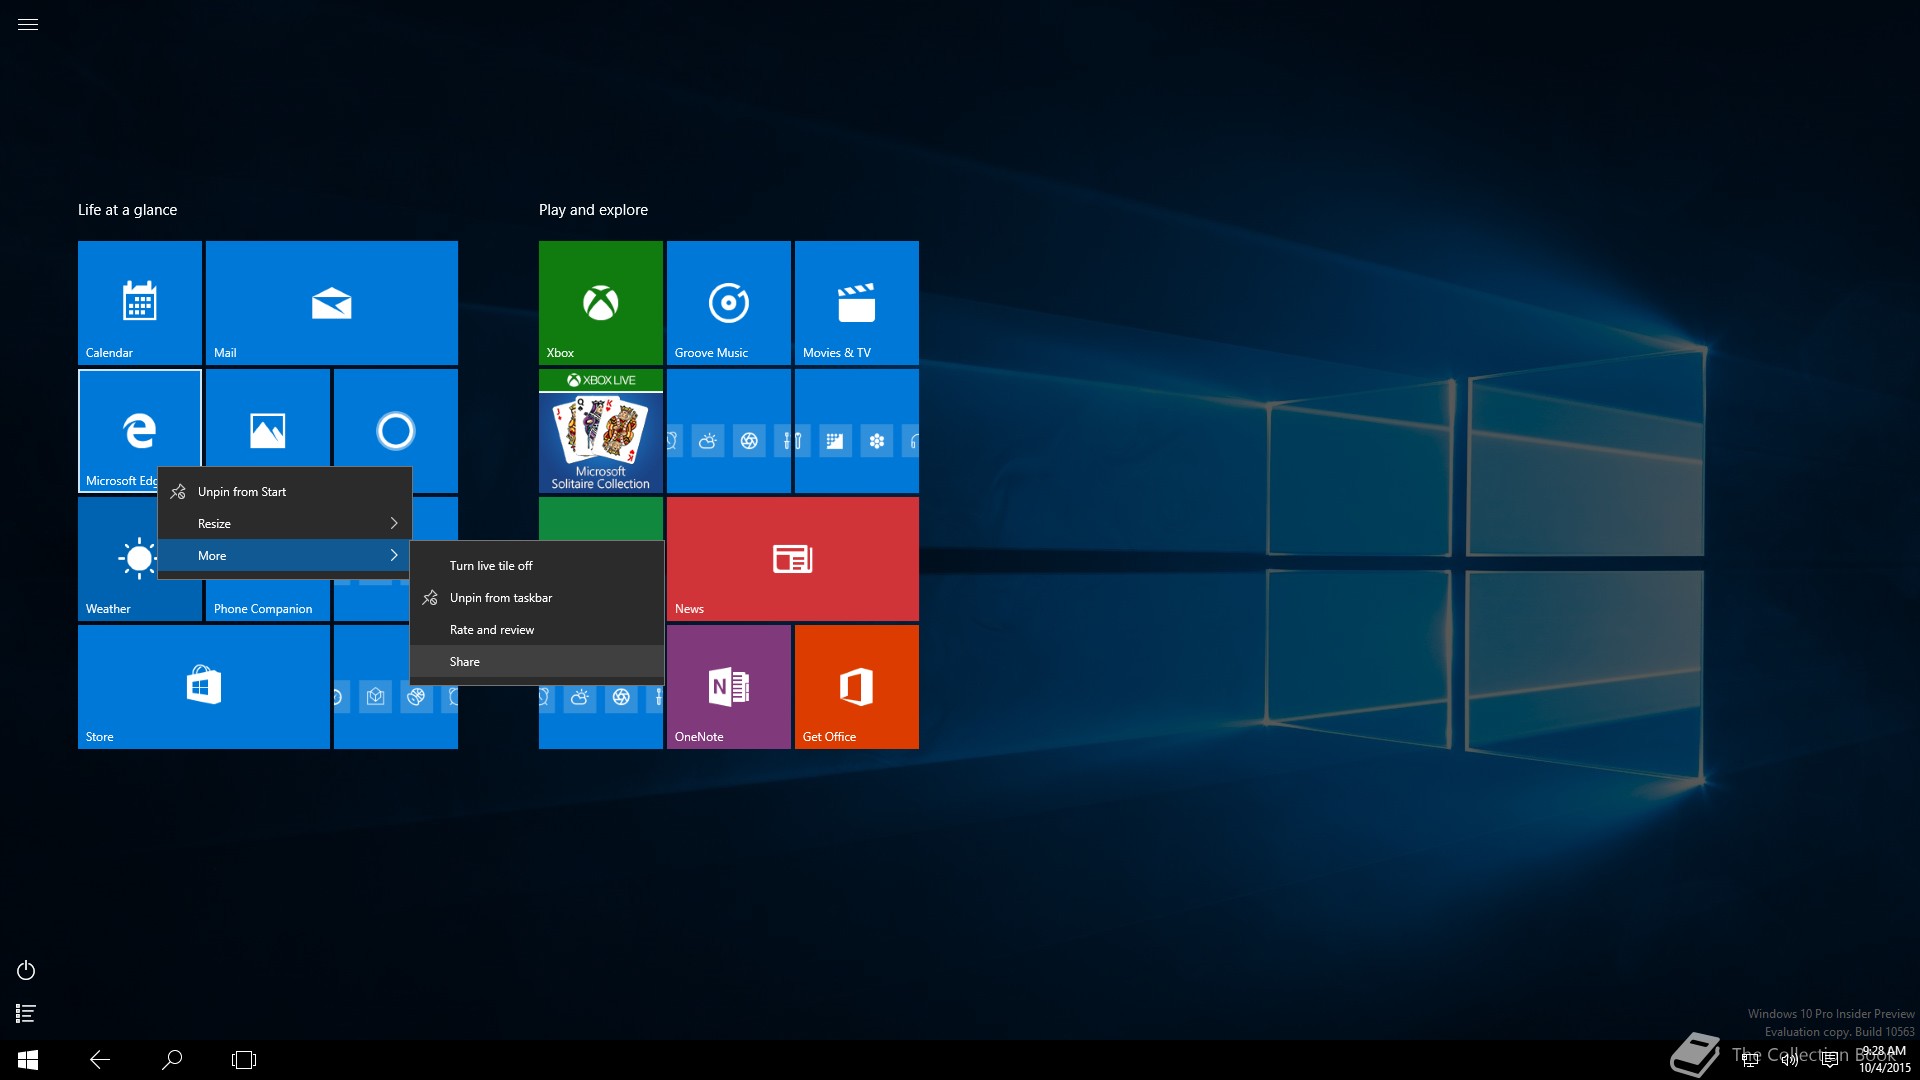
Task: Click the Power button icon
Action: click(x=26, y=971)
